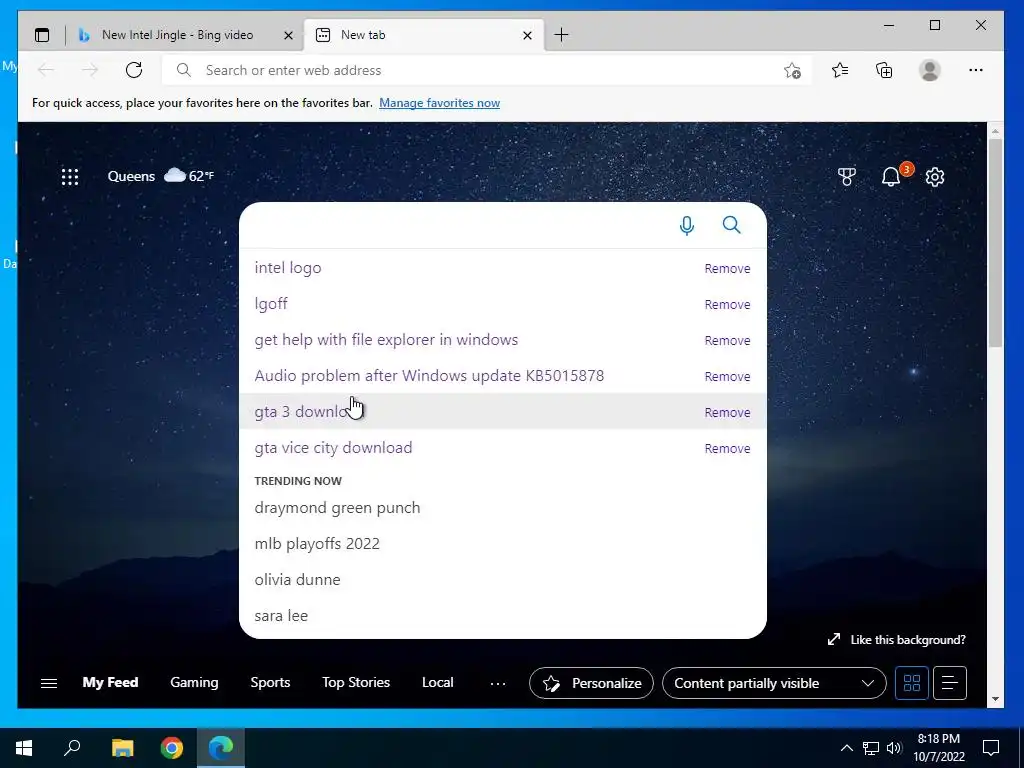
Task: Click the search magnifier in search box
Action: pos(731,225)
